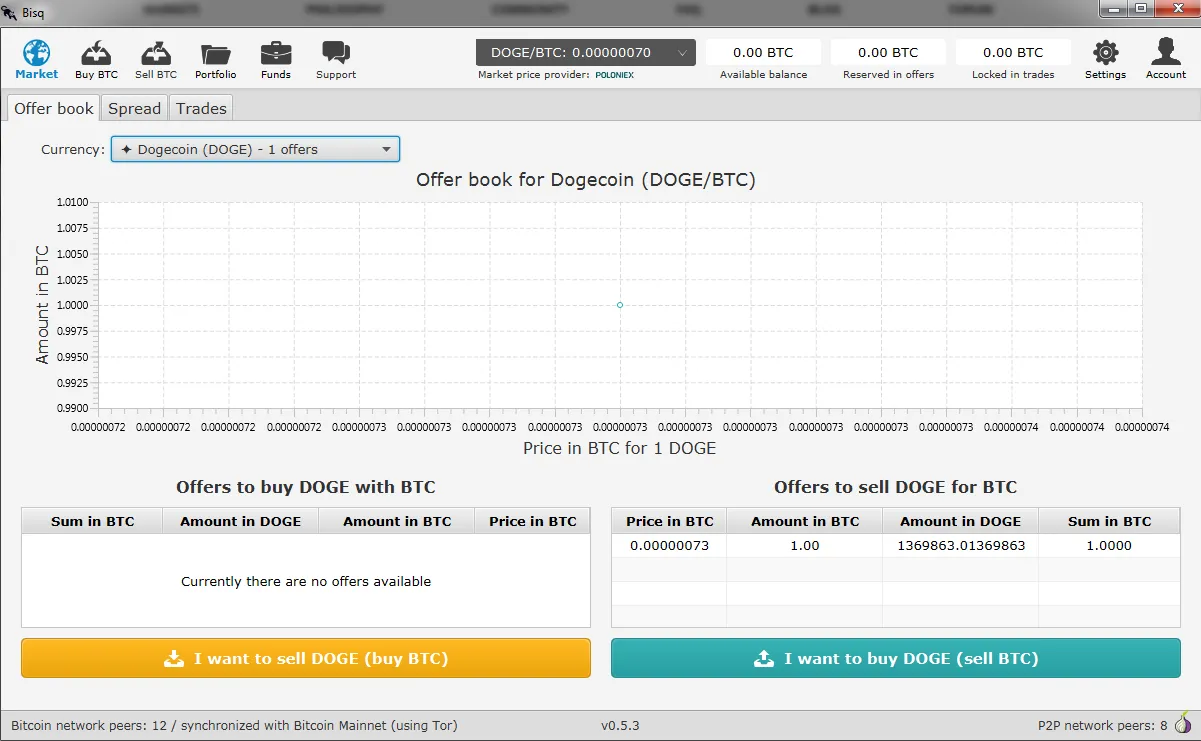Click the POLONIEX price provider label

[615, 75]
